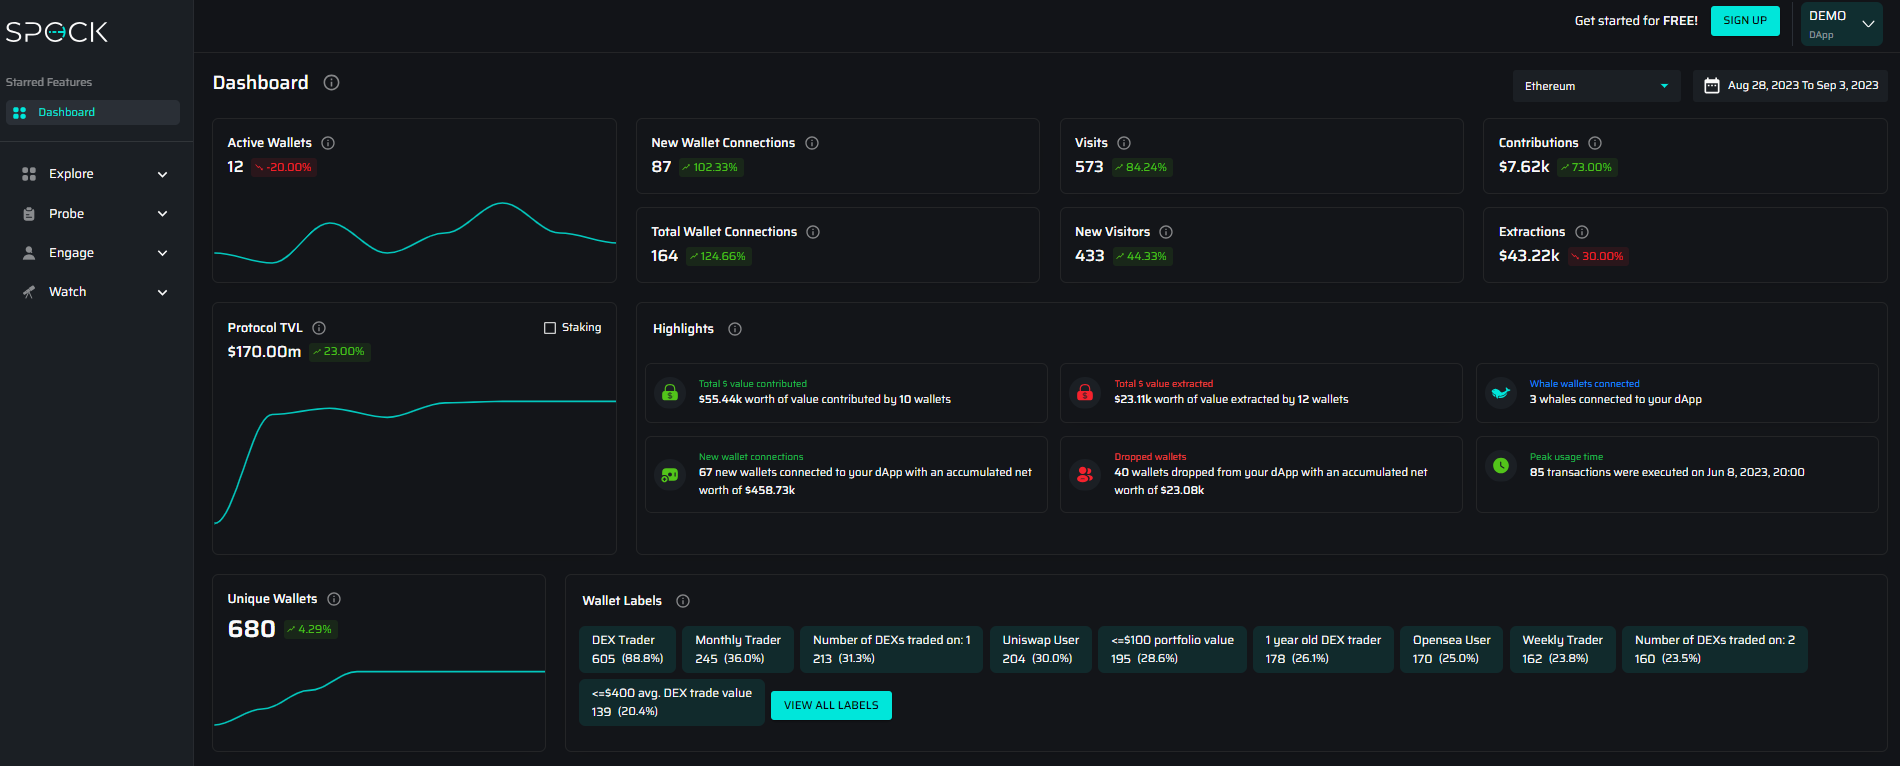Expand the Explore sidebar menu
1900x766 pixels.
pyautogui.click(x=95, y=174)
